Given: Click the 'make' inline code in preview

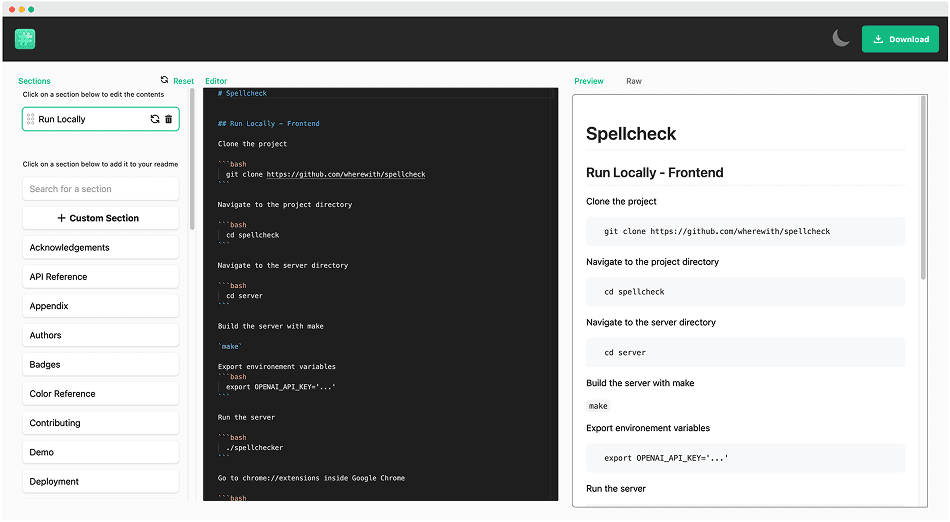Looking at the screenshot, I should (598, 406).
